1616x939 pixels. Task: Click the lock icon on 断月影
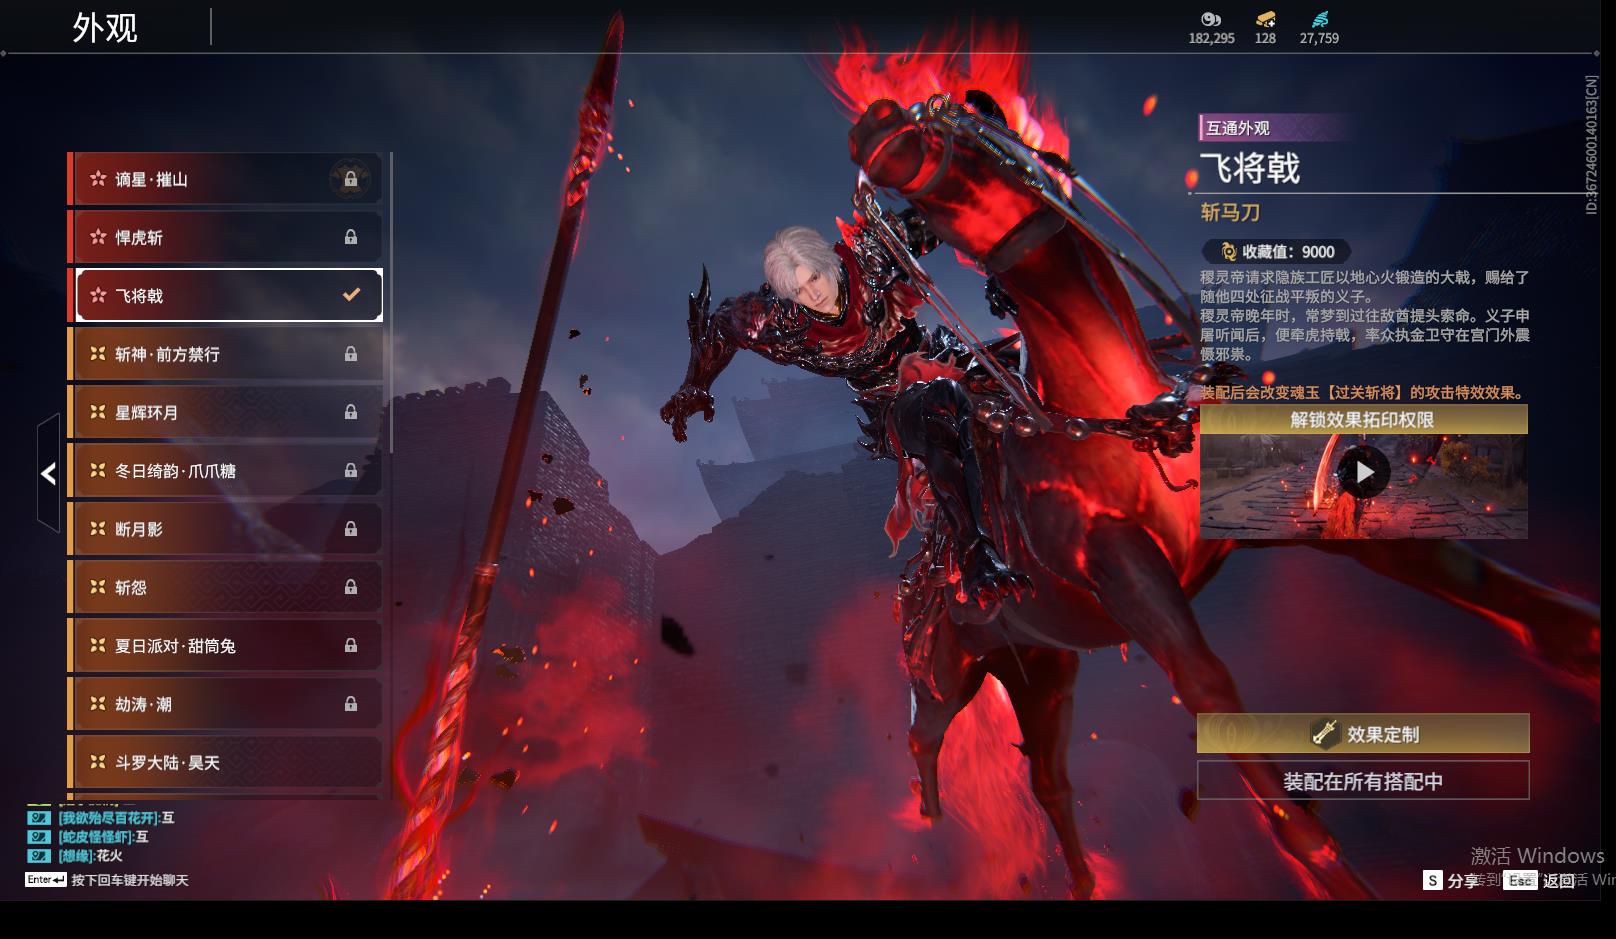(x=351, y=529)
